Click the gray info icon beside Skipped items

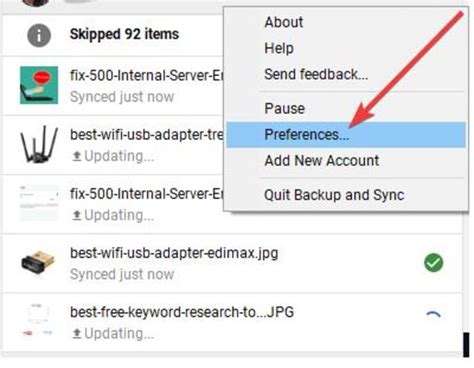(39, 35)
